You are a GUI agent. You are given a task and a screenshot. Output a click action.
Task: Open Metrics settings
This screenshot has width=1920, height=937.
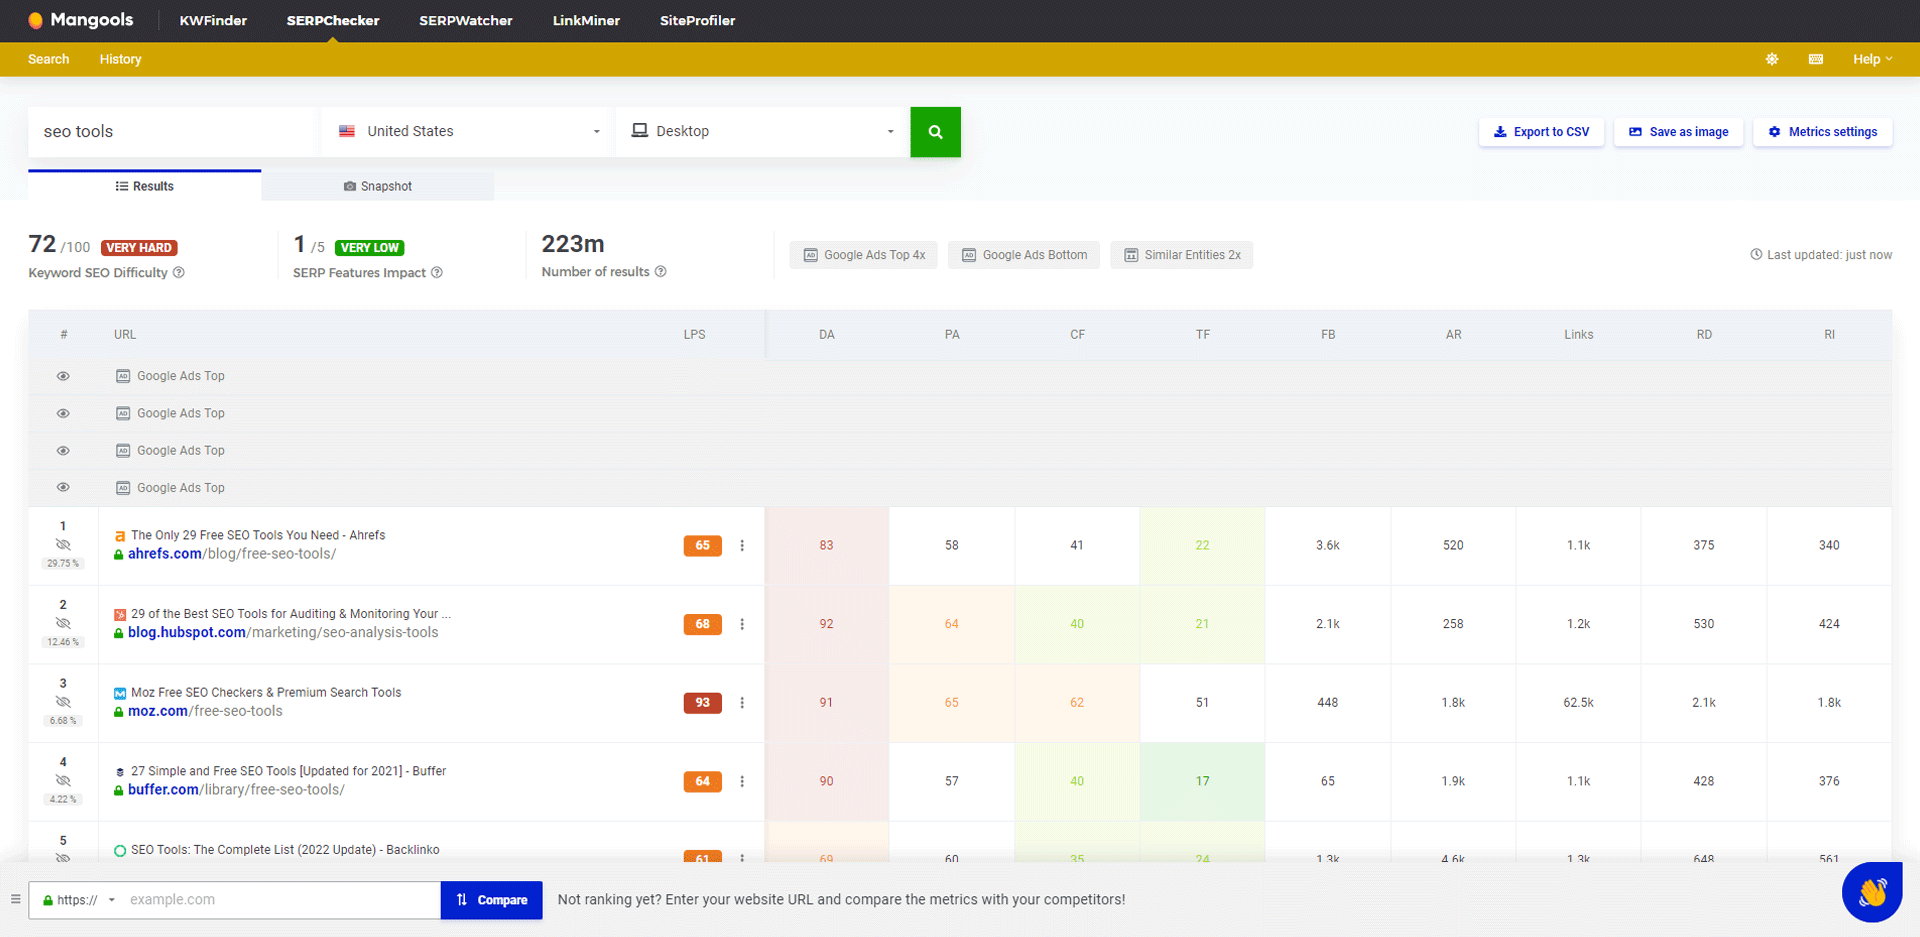point(1822,132)
